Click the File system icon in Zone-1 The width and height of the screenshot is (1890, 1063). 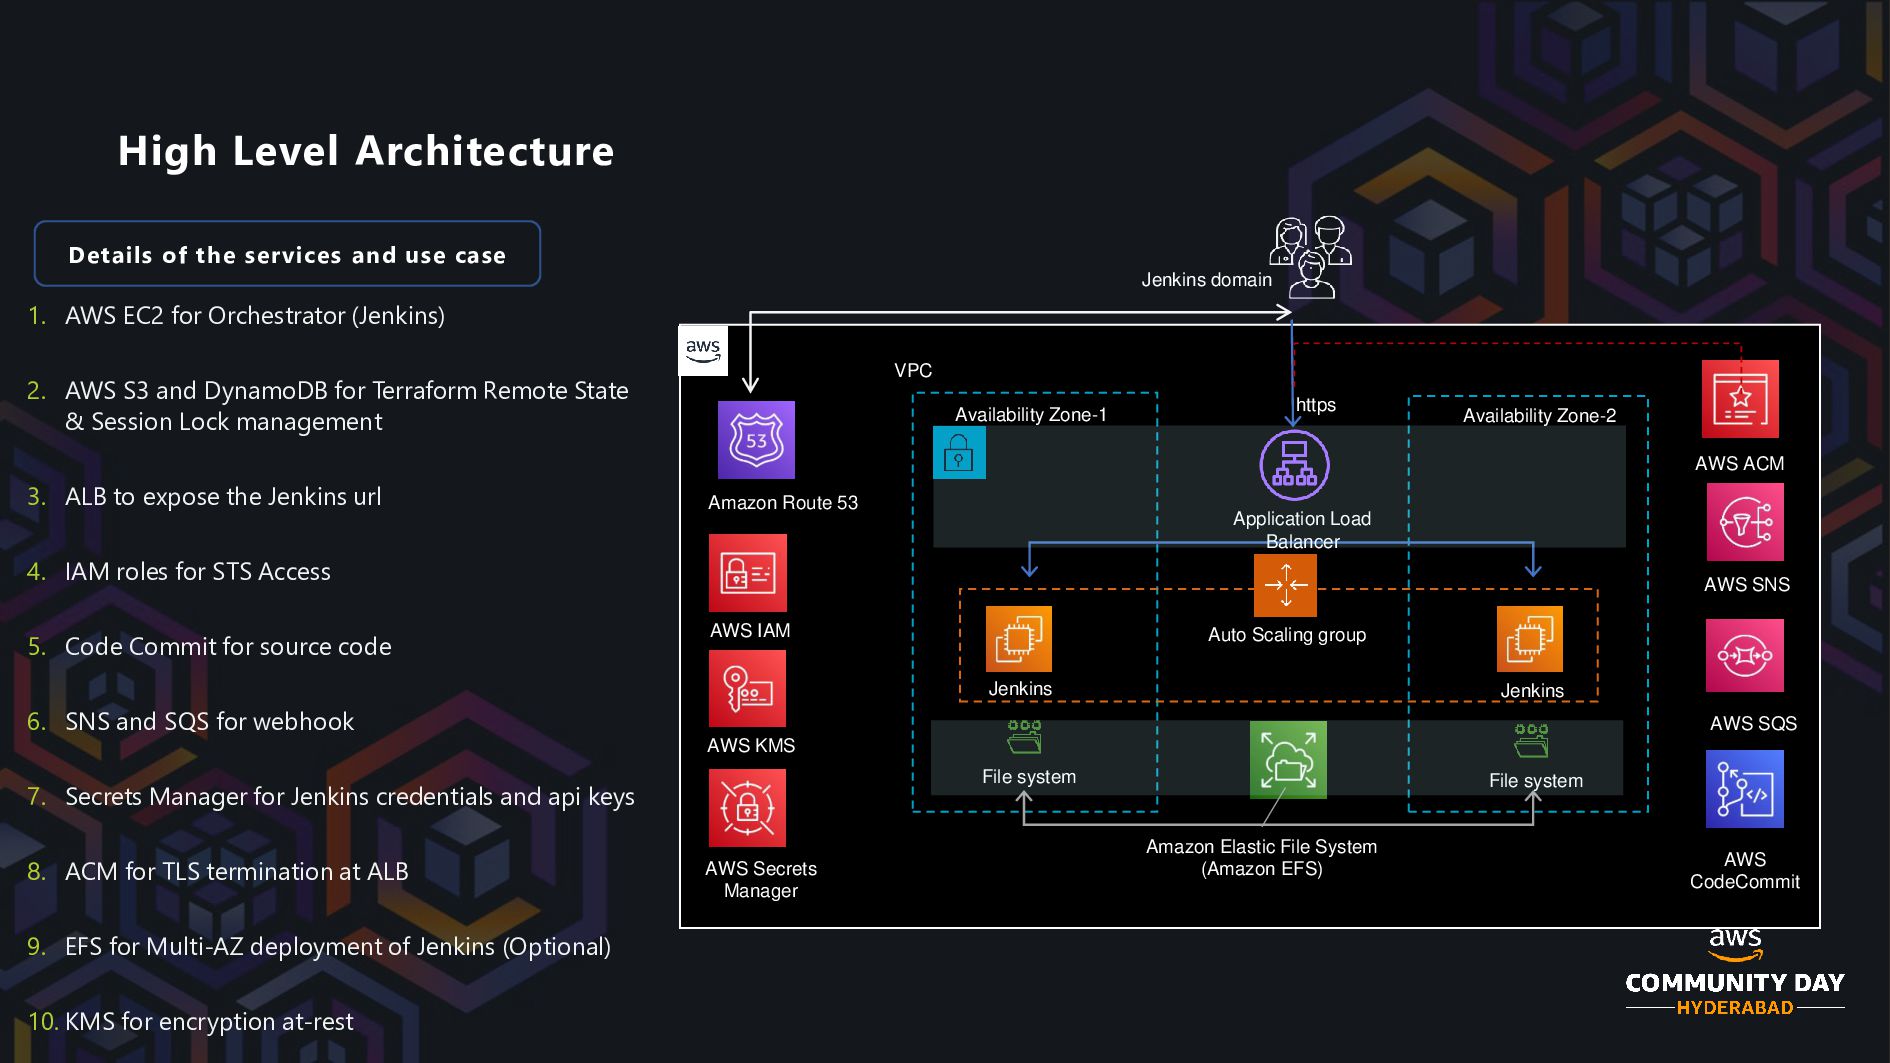(x=1024, y=737)
